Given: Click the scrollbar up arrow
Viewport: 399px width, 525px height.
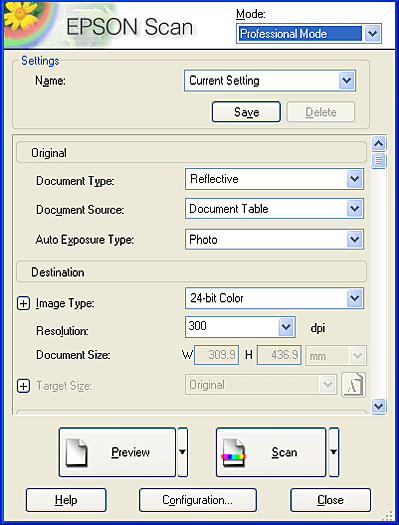Looking at the screenshot, I should tap(379, 144).
